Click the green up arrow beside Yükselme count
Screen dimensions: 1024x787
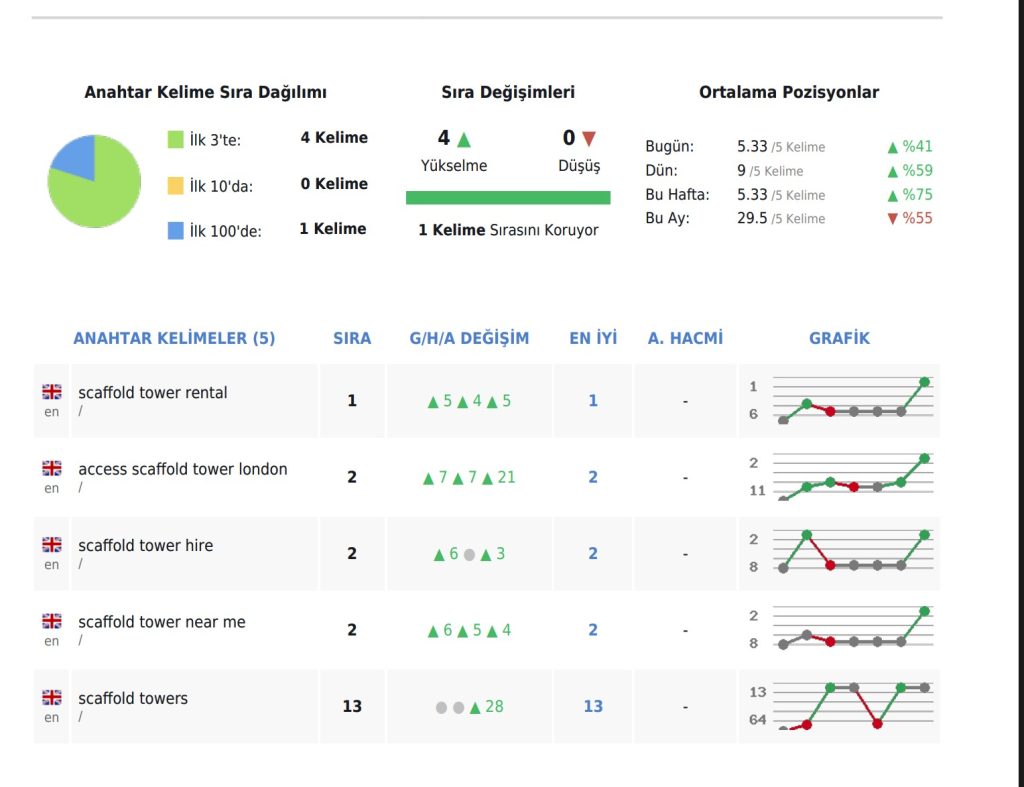(x=464, y=139)
